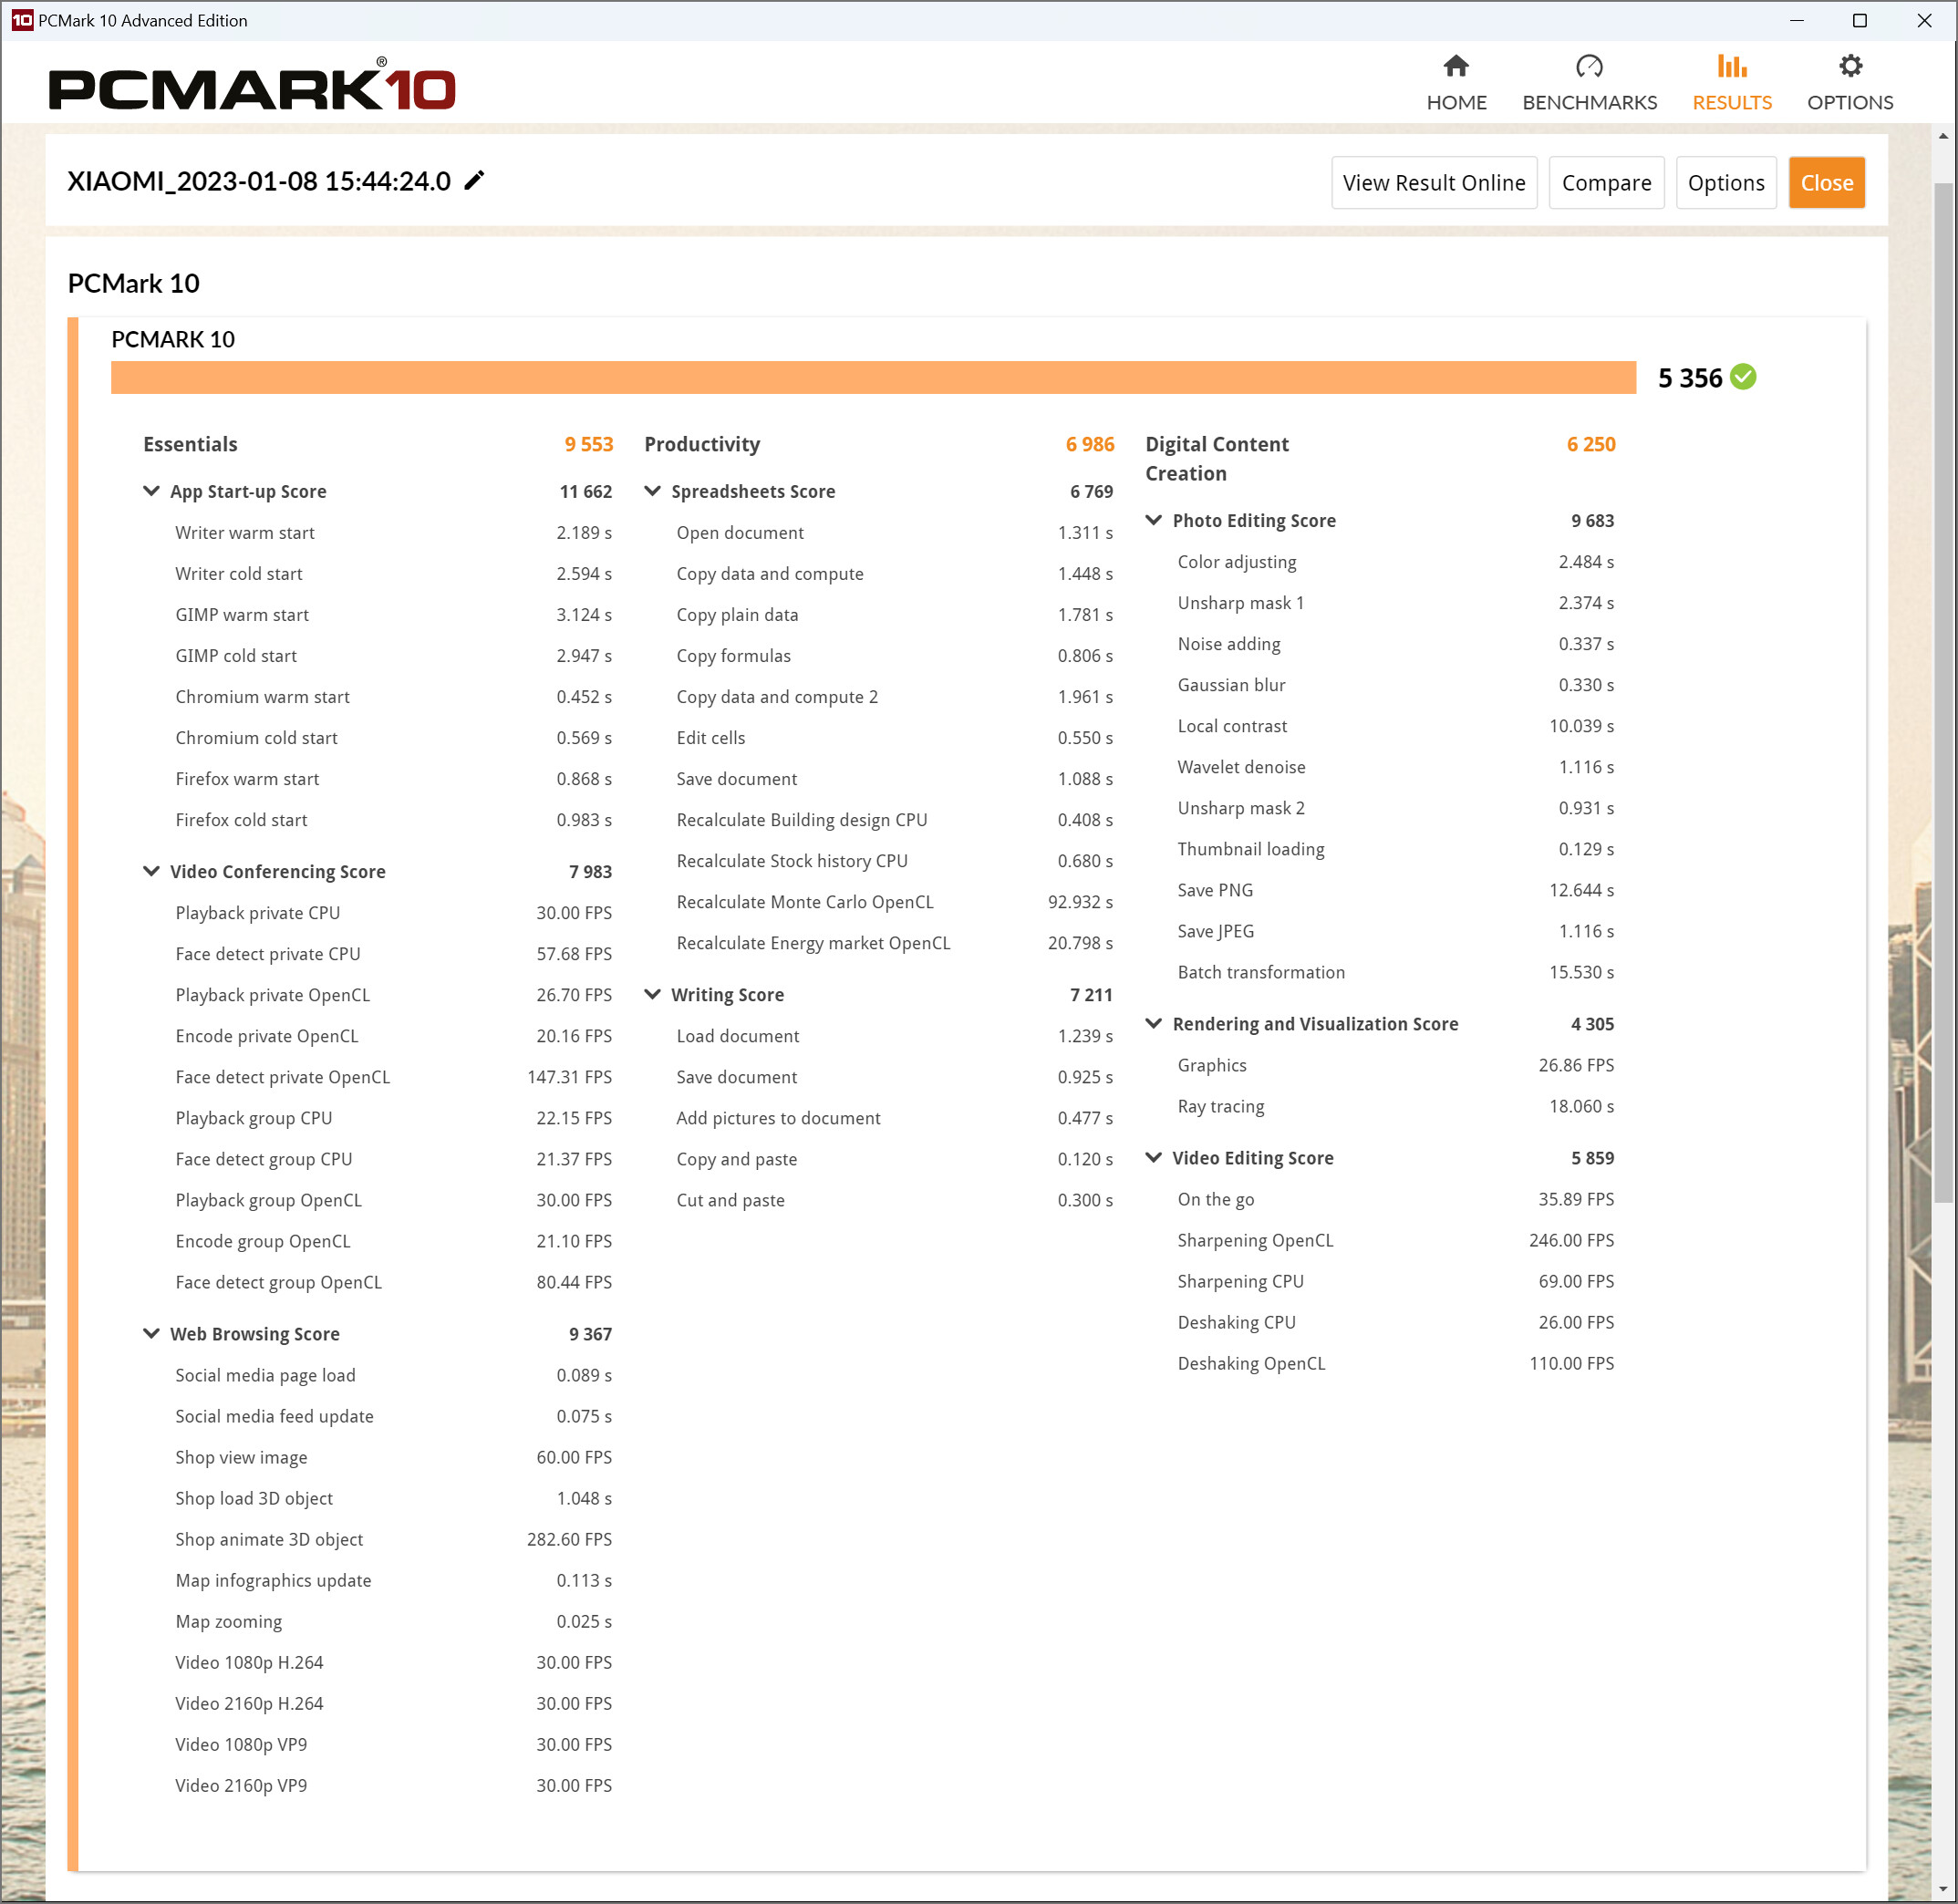Collapse Photo Editing Score section

coord(1154,520)
